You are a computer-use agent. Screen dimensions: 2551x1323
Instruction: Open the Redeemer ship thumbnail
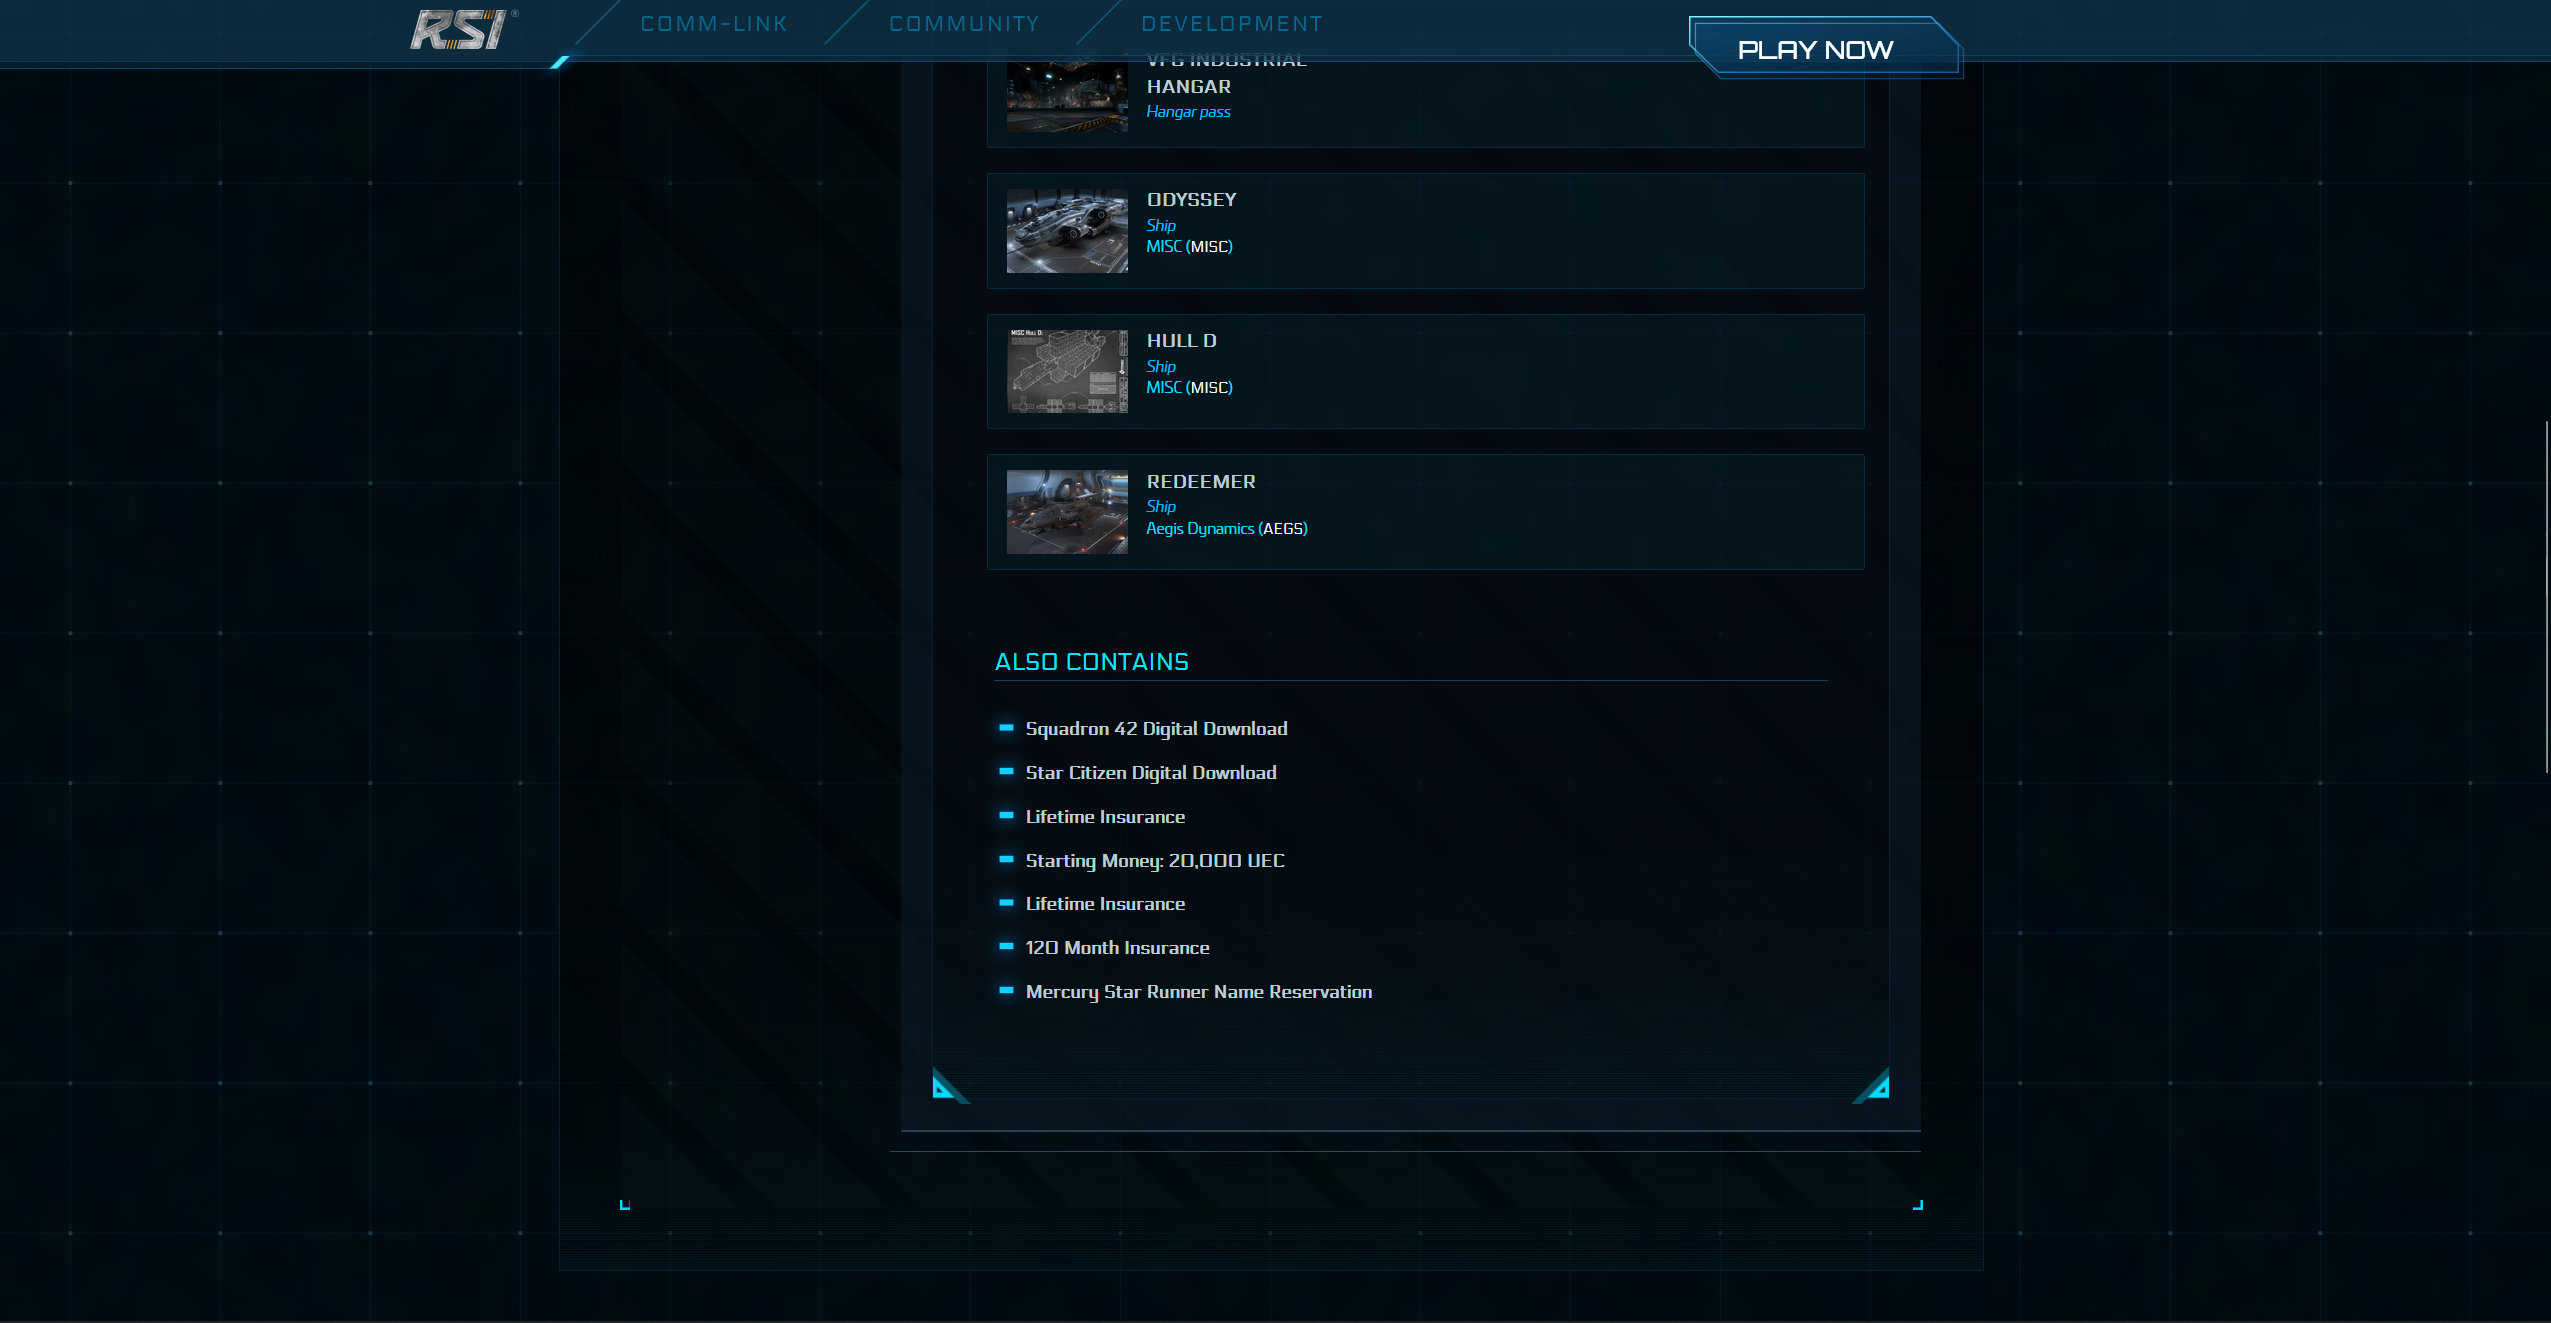click(1066, 512)
